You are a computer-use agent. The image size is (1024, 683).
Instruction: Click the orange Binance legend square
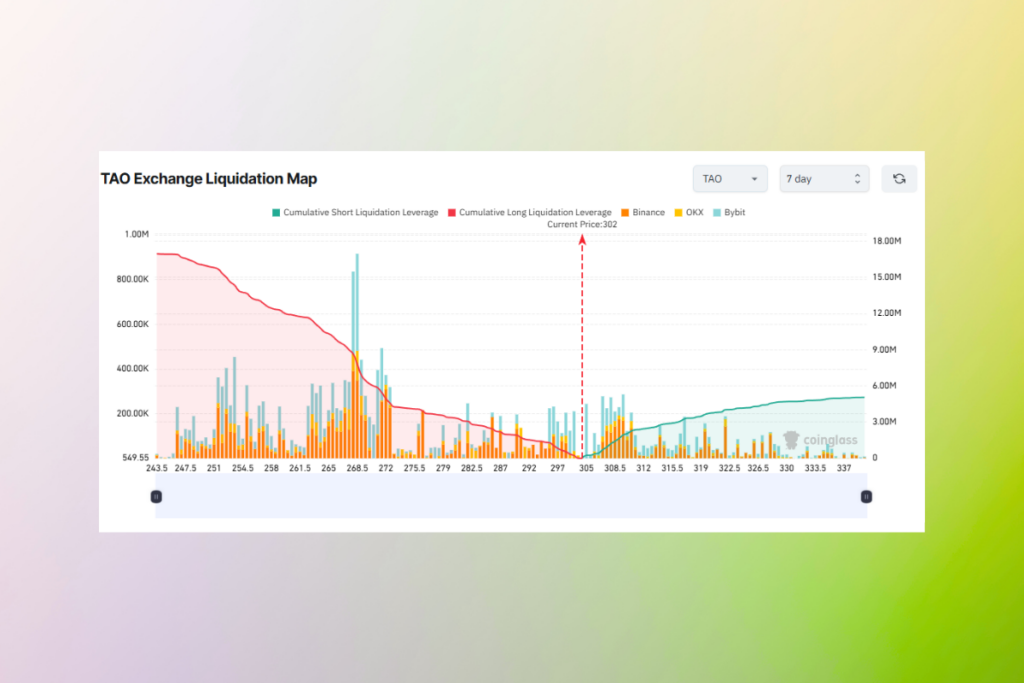[x=624, y=213]
